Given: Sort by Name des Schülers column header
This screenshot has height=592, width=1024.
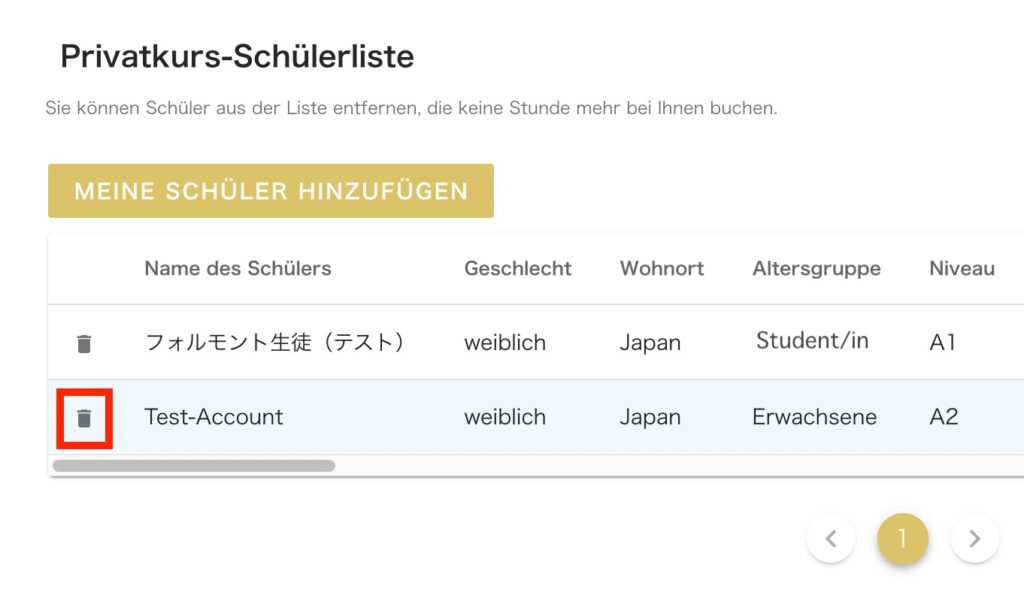Looking at the screenshot, I should (238, 269).
